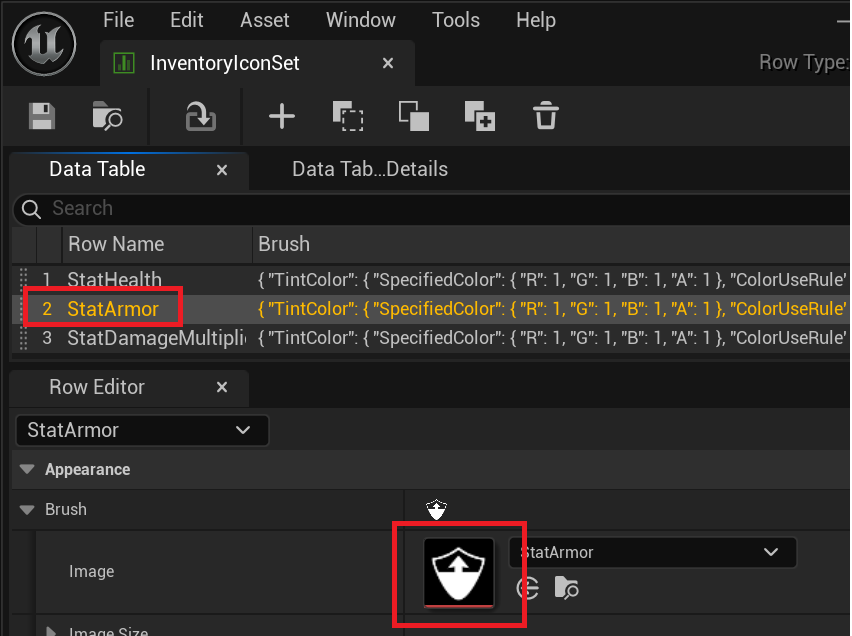Collapse the Appearance section
This screenshot has width=852, height=636.
(x=26, y=469)
